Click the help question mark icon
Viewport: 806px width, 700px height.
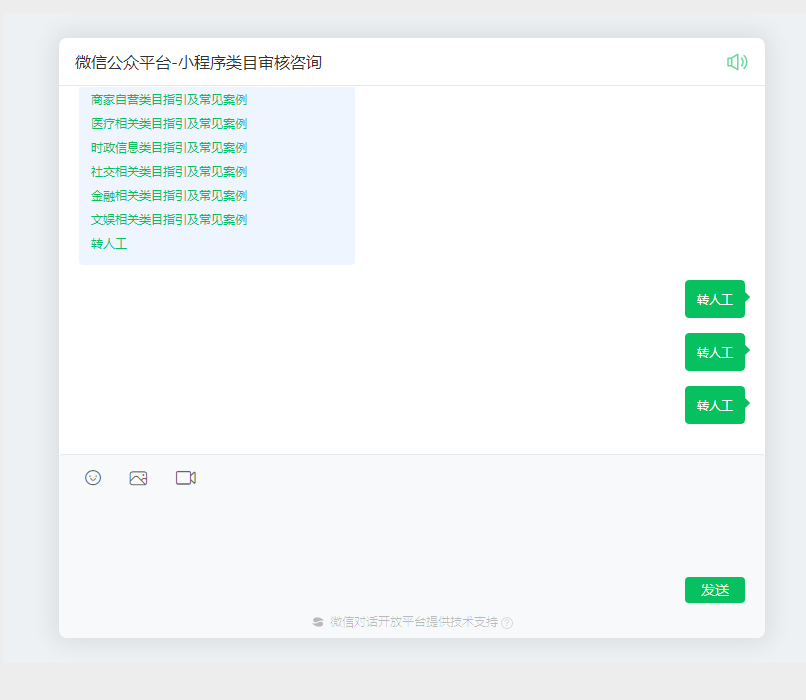(x=507, y=623)
